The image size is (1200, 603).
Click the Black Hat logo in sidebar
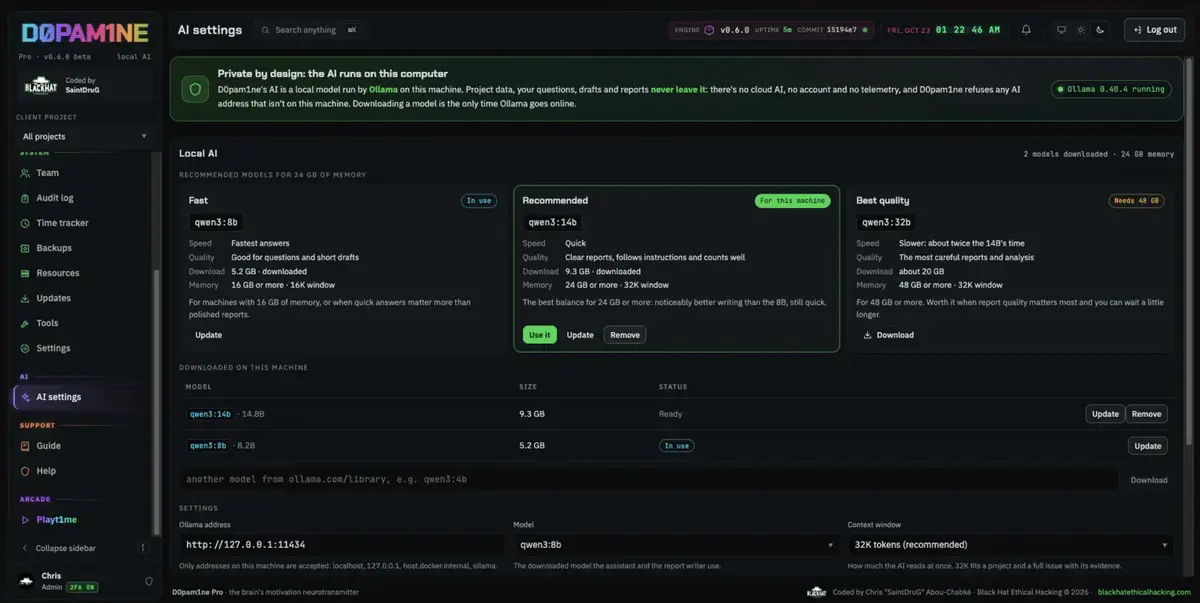(x=41, y=86)
